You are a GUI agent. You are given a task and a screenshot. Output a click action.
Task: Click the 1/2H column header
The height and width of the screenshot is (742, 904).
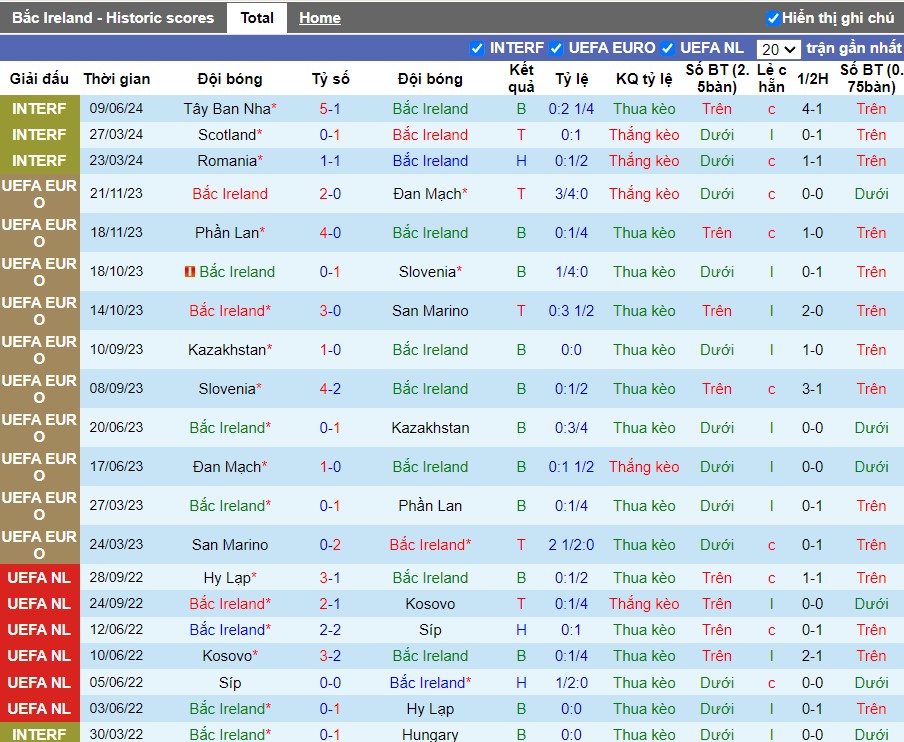point(812,78)
